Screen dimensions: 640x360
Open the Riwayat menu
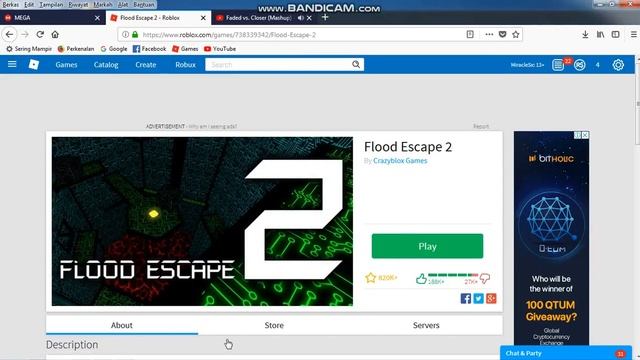click(x=78, y=4)
